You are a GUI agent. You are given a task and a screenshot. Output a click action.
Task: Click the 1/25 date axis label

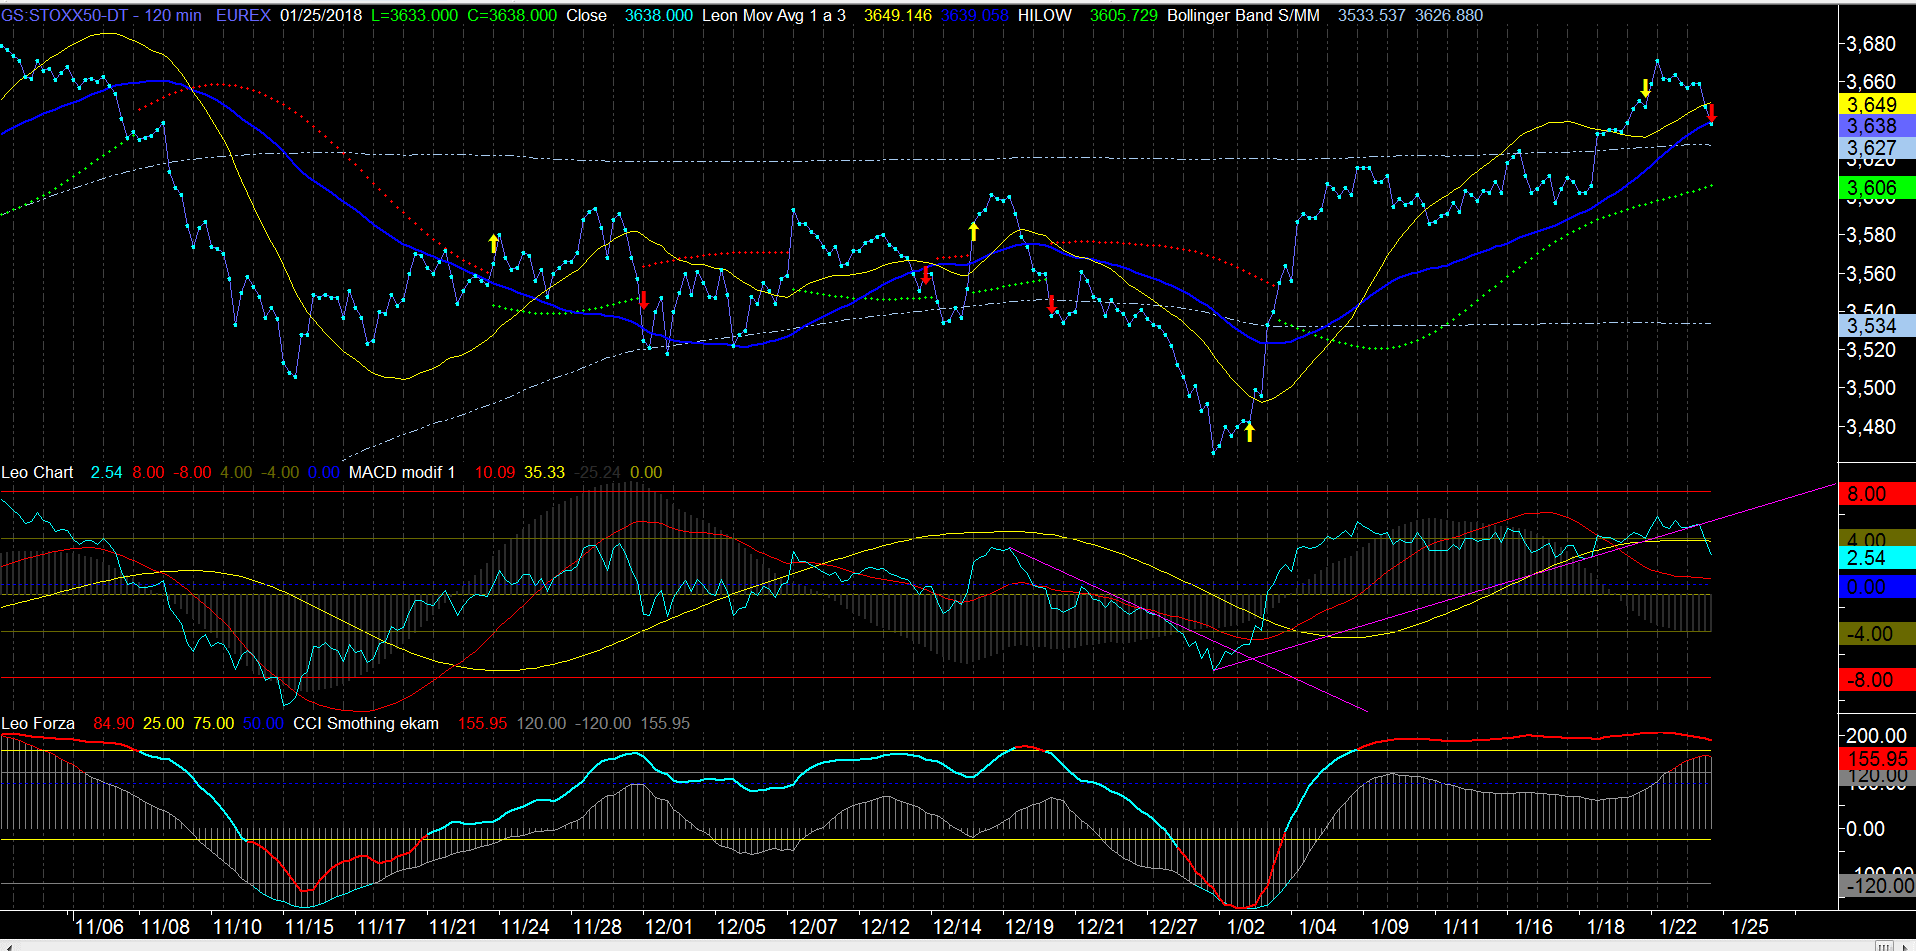(1750, 927)
